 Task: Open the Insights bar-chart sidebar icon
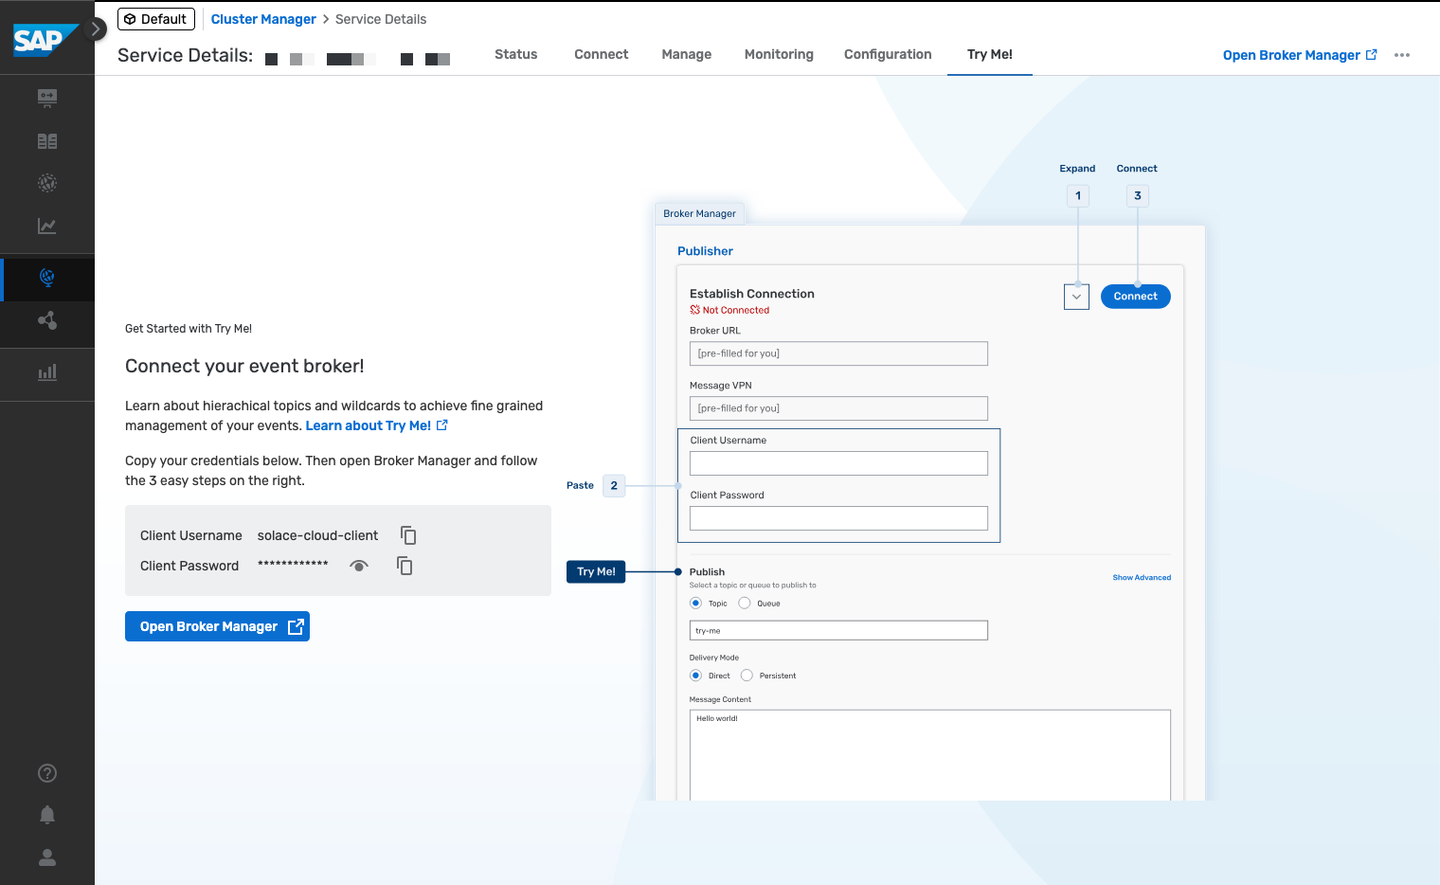coord(47,372)
